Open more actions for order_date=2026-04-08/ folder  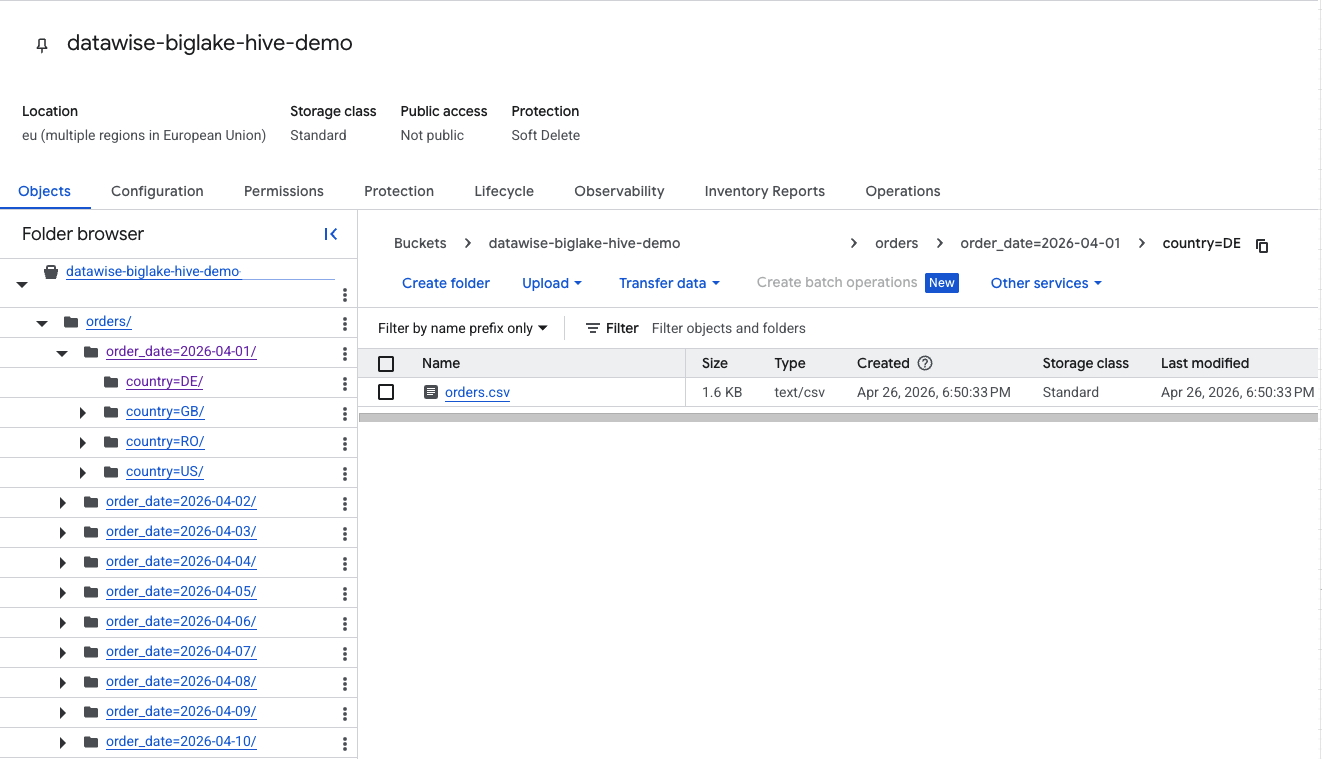[345, 684]
